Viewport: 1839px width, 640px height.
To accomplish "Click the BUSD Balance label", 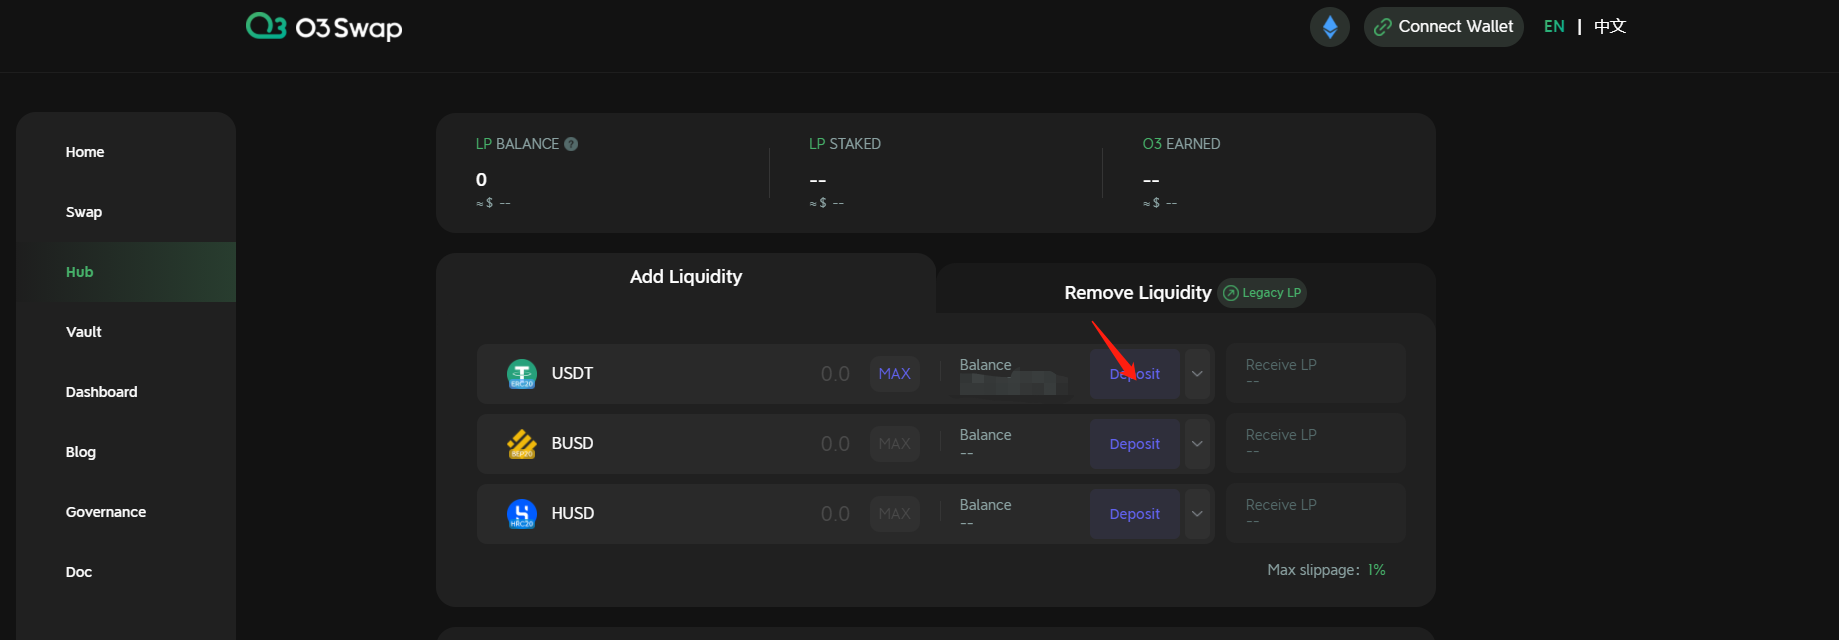I will [x=985, y=435].
